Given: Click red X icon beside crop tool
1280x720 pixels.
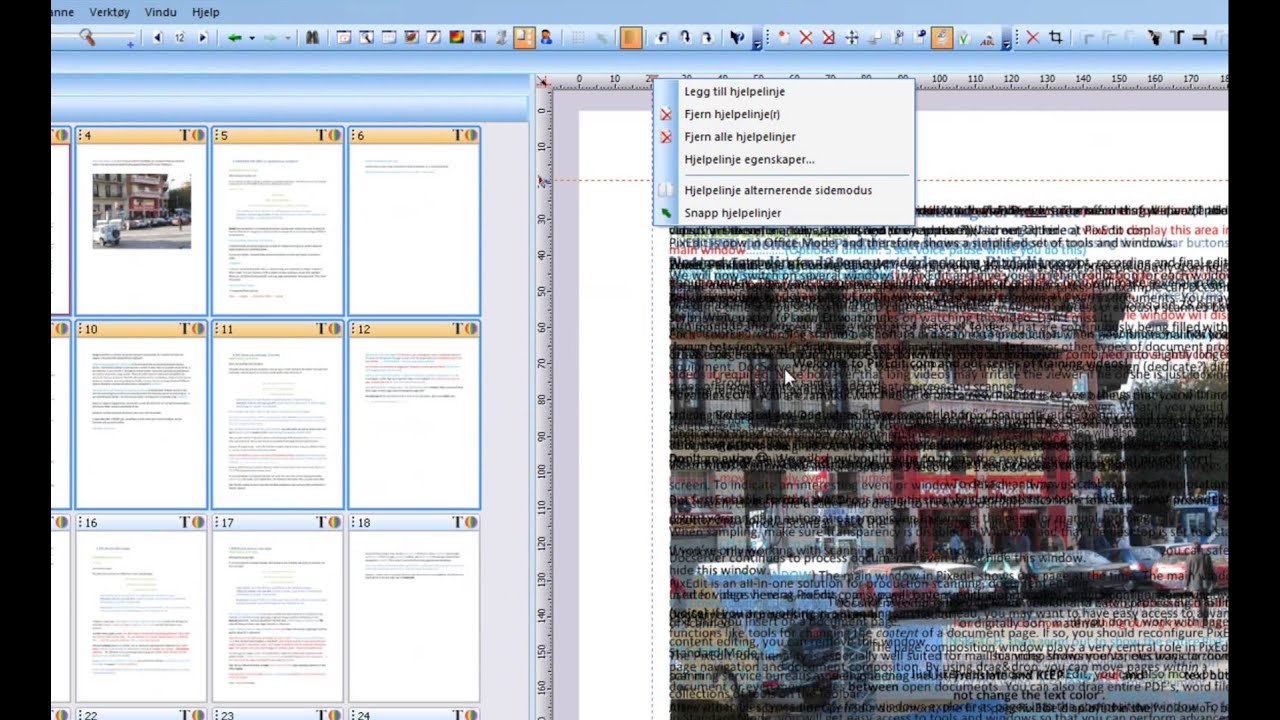Looking at the screenshot, I should coord(1033,37).
